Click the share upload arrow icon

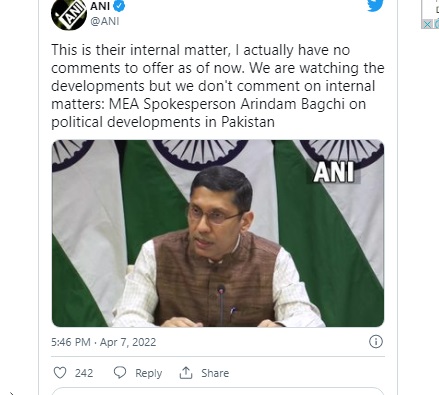click(x=186, y=373)
